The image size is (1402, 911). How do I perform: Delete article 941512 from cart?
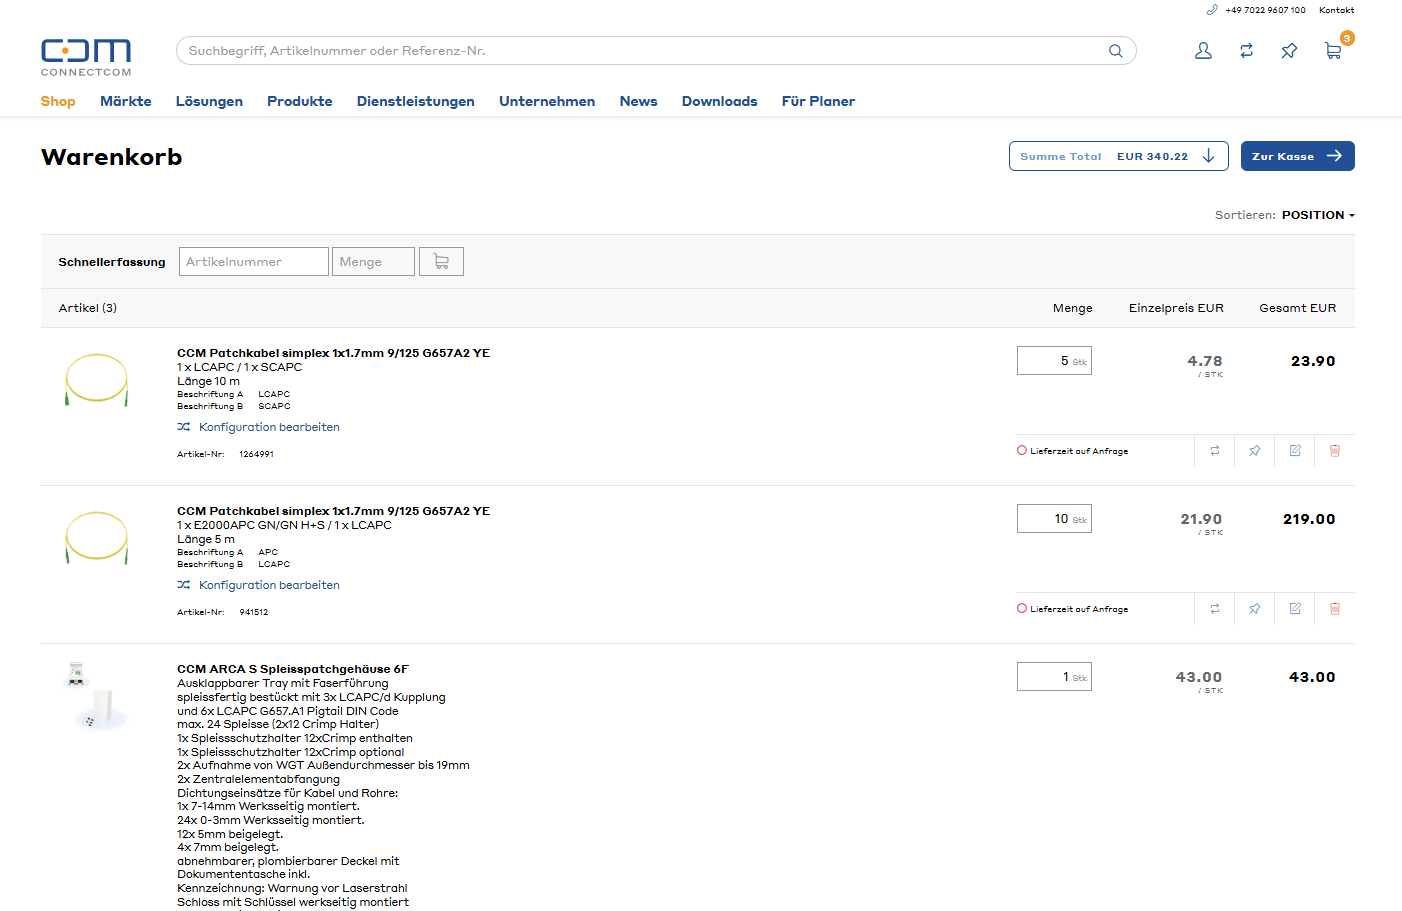(x=1335, y=609)
